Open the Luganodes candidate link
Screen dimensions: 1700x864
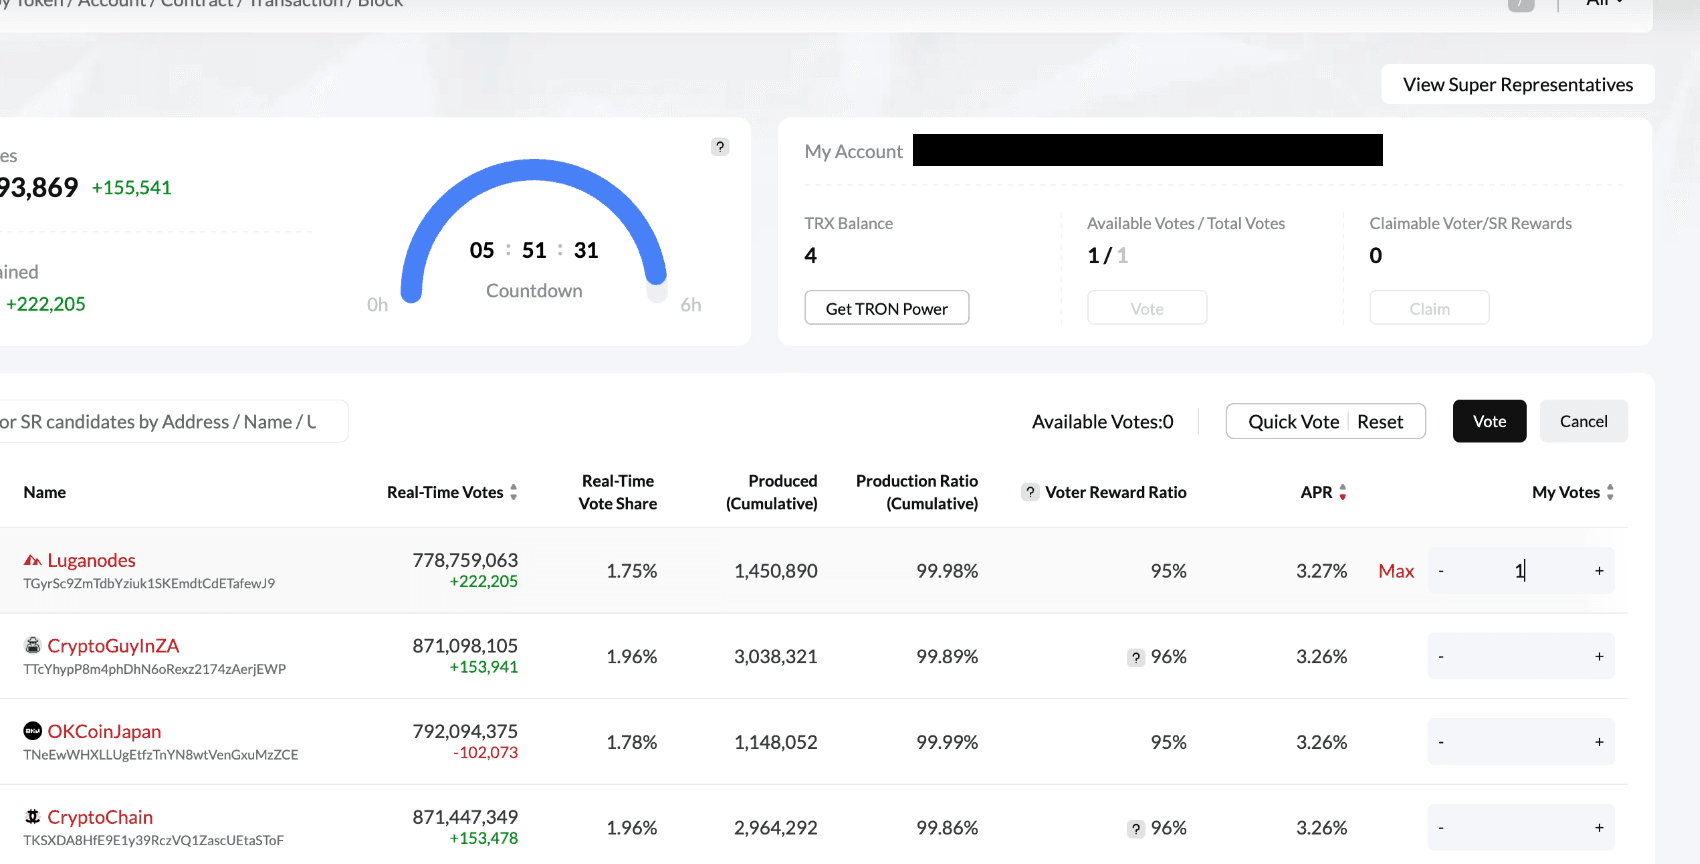click(92, 560)
